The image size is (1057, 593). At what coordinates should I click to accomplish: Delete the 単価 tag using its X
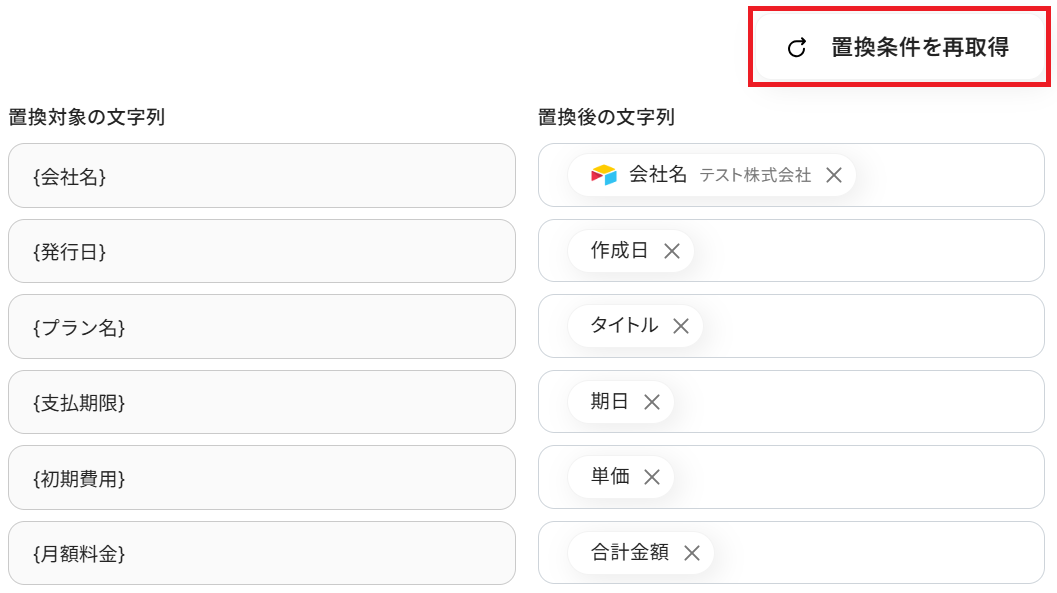[x=652, y=477]
